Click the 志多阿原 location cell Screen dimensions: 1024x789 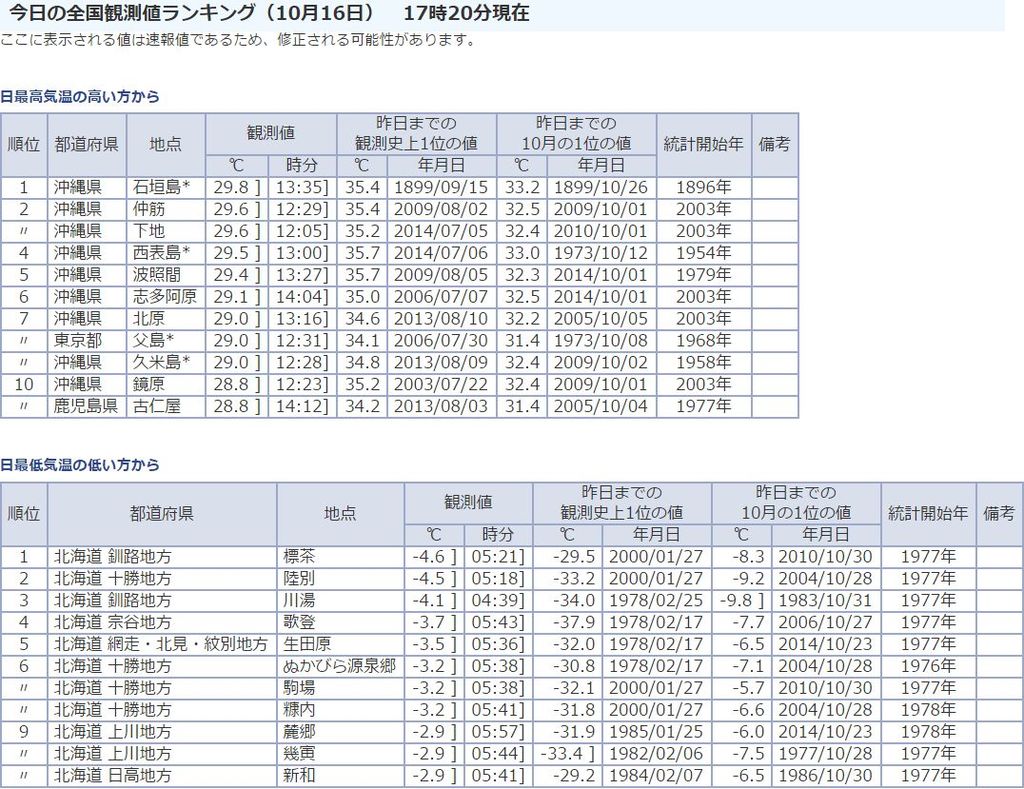tap(165, 297)
